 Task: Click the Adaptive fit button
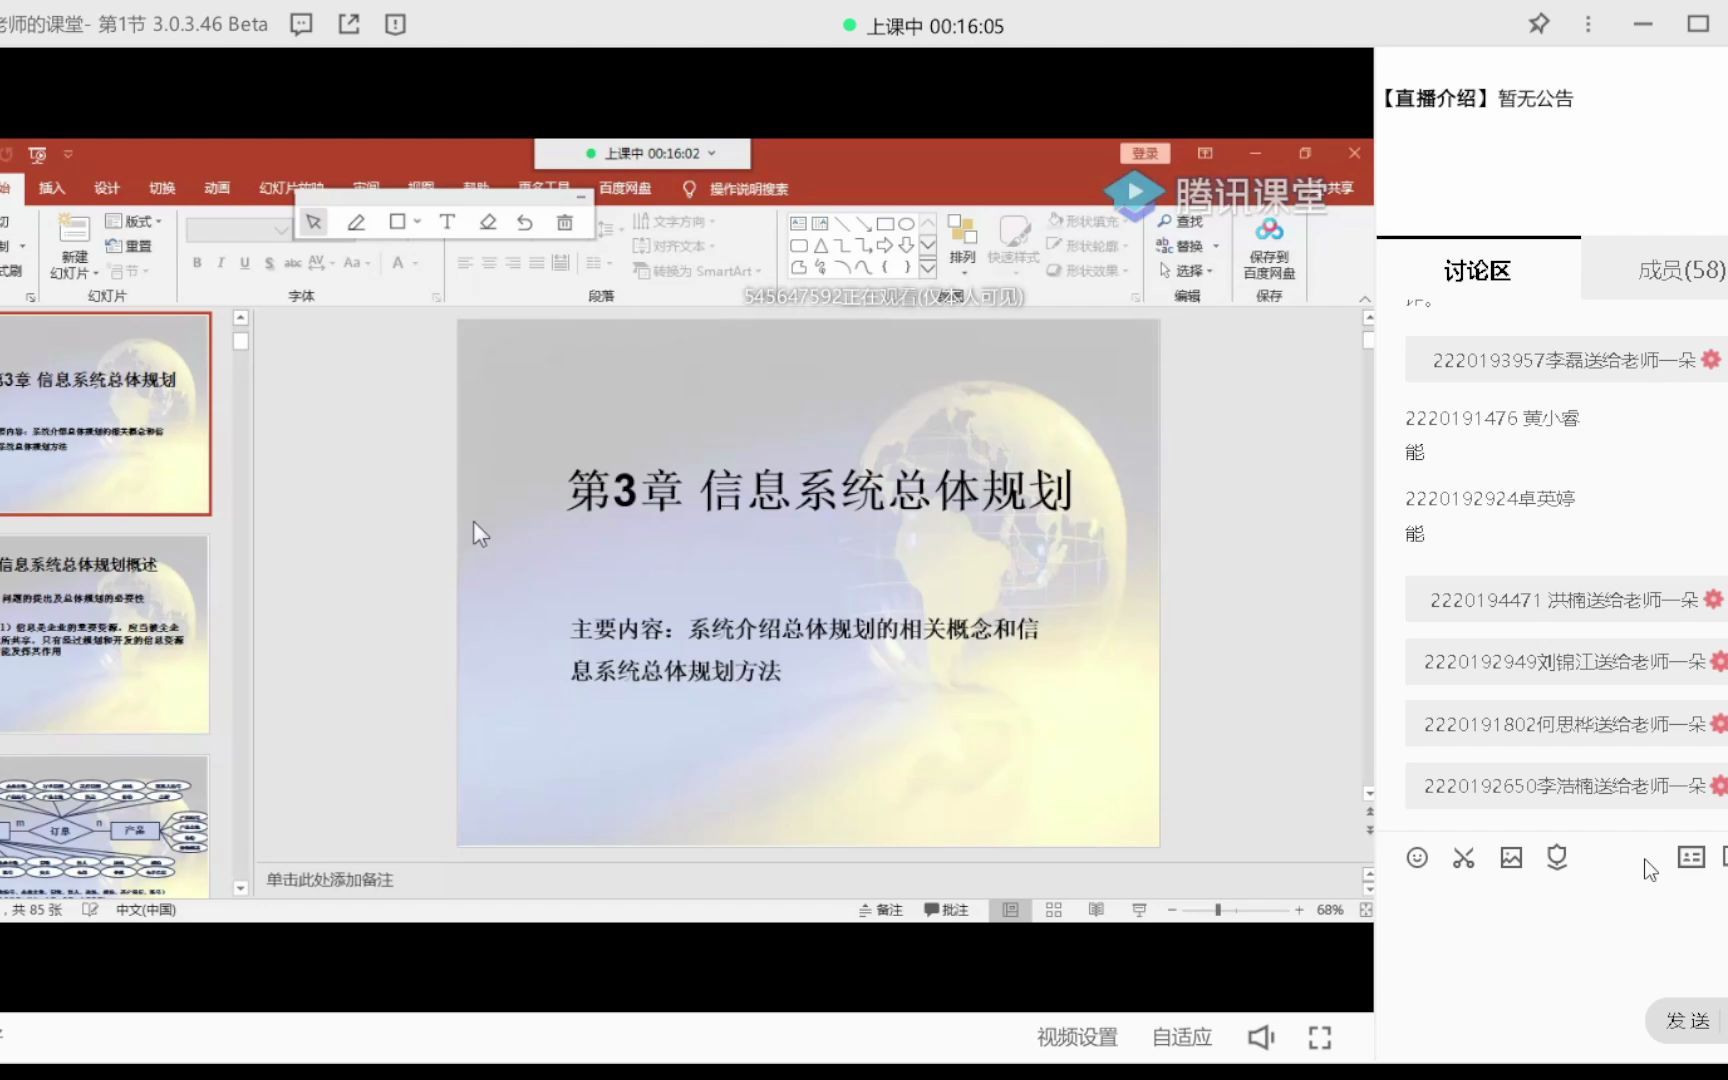click(1182, 1037)
